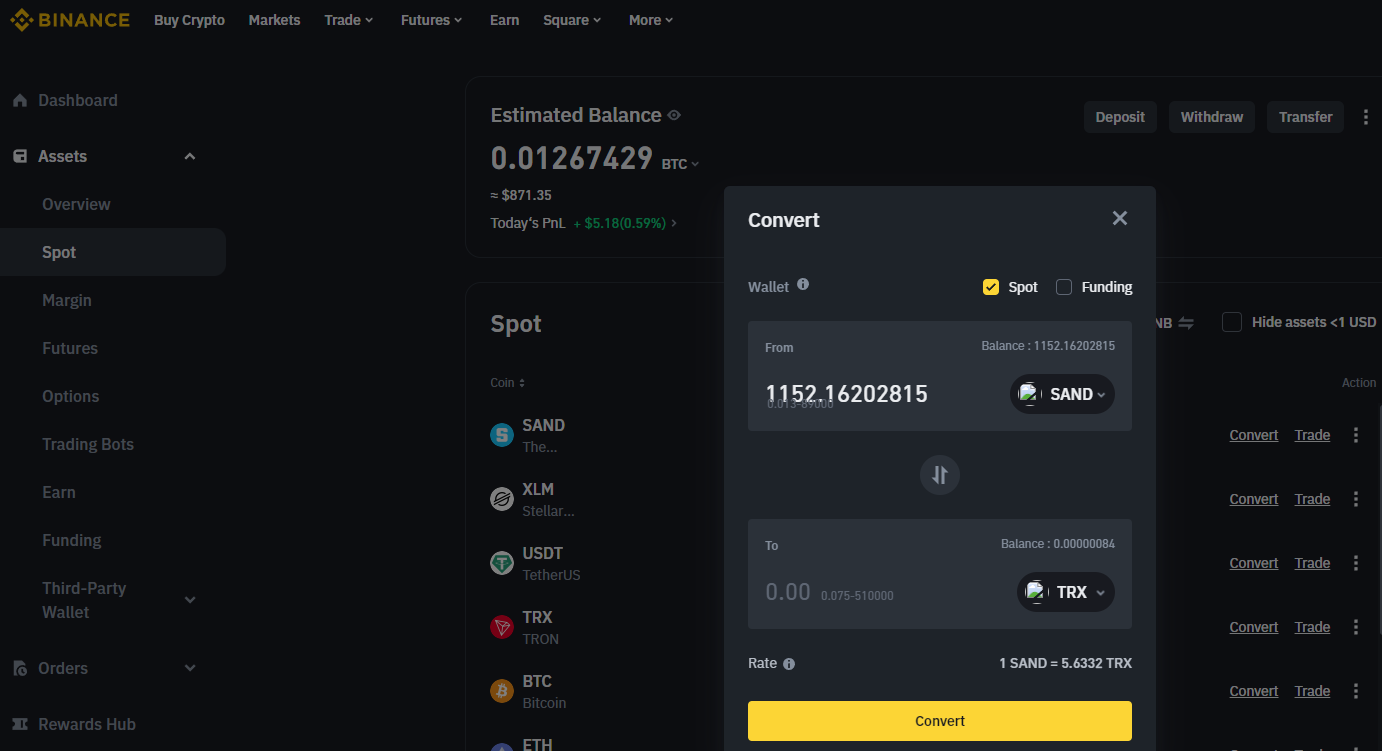Uncheck the Spot wallet checkbox
This screenshot has height=751, width=1382.
[991, 287]
